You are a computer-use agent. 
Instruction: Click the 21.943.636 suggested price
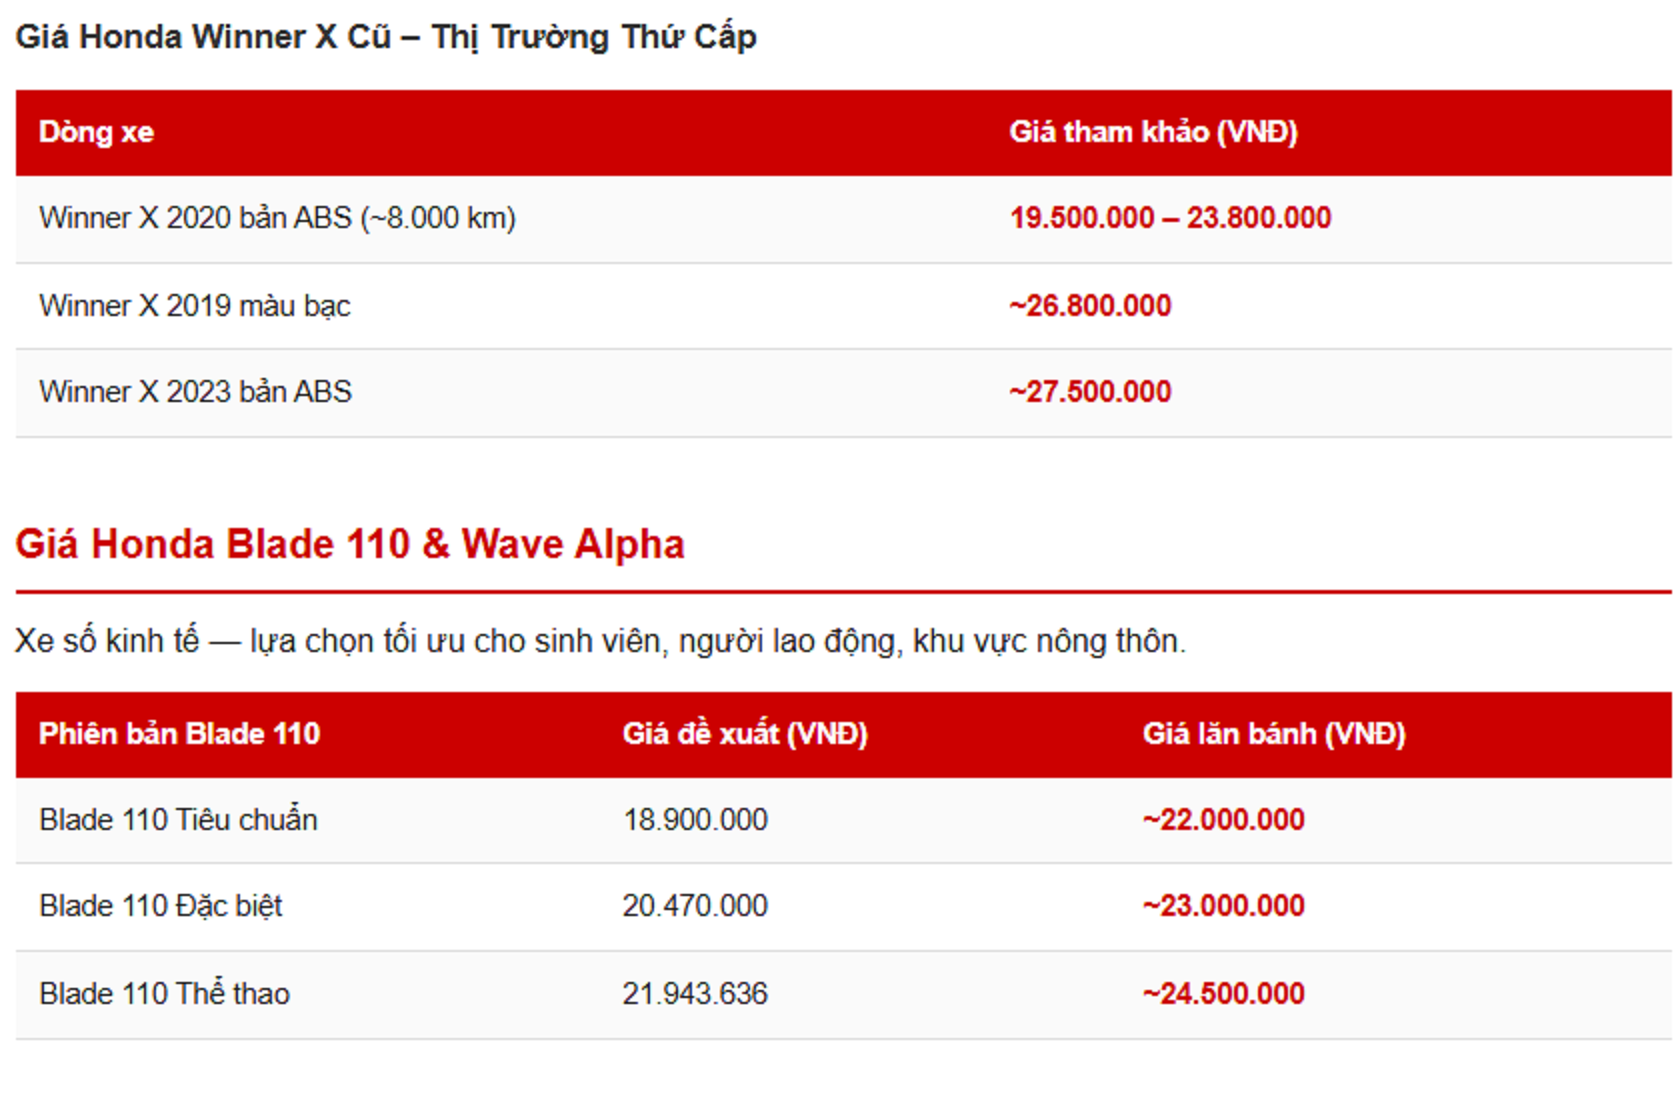tap(695, 994)
